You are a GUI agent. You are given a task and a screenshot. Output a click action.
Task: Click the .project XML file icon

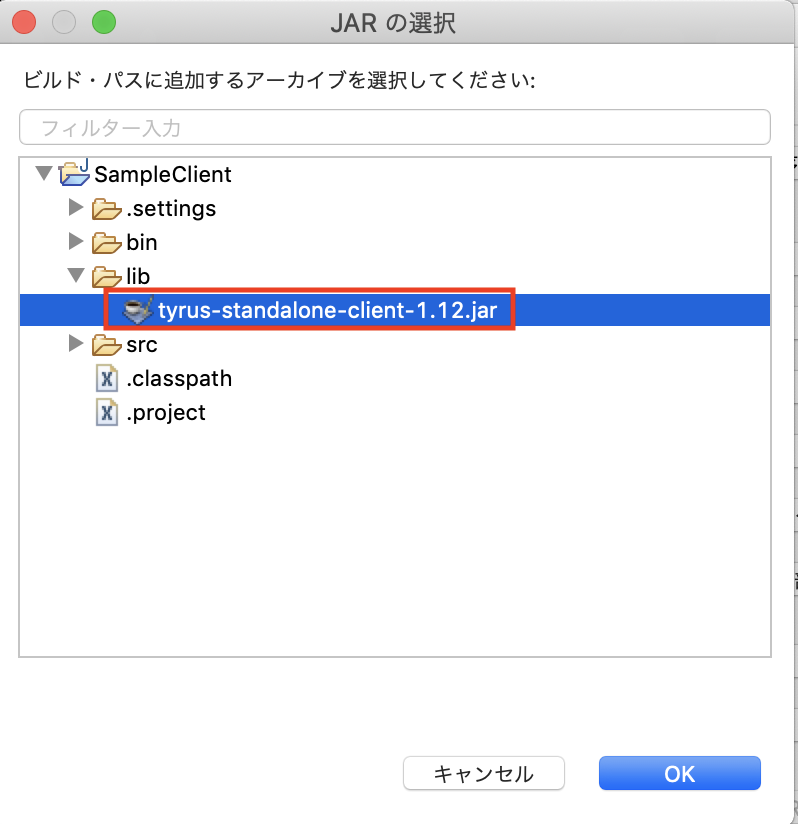pos(107,413)
